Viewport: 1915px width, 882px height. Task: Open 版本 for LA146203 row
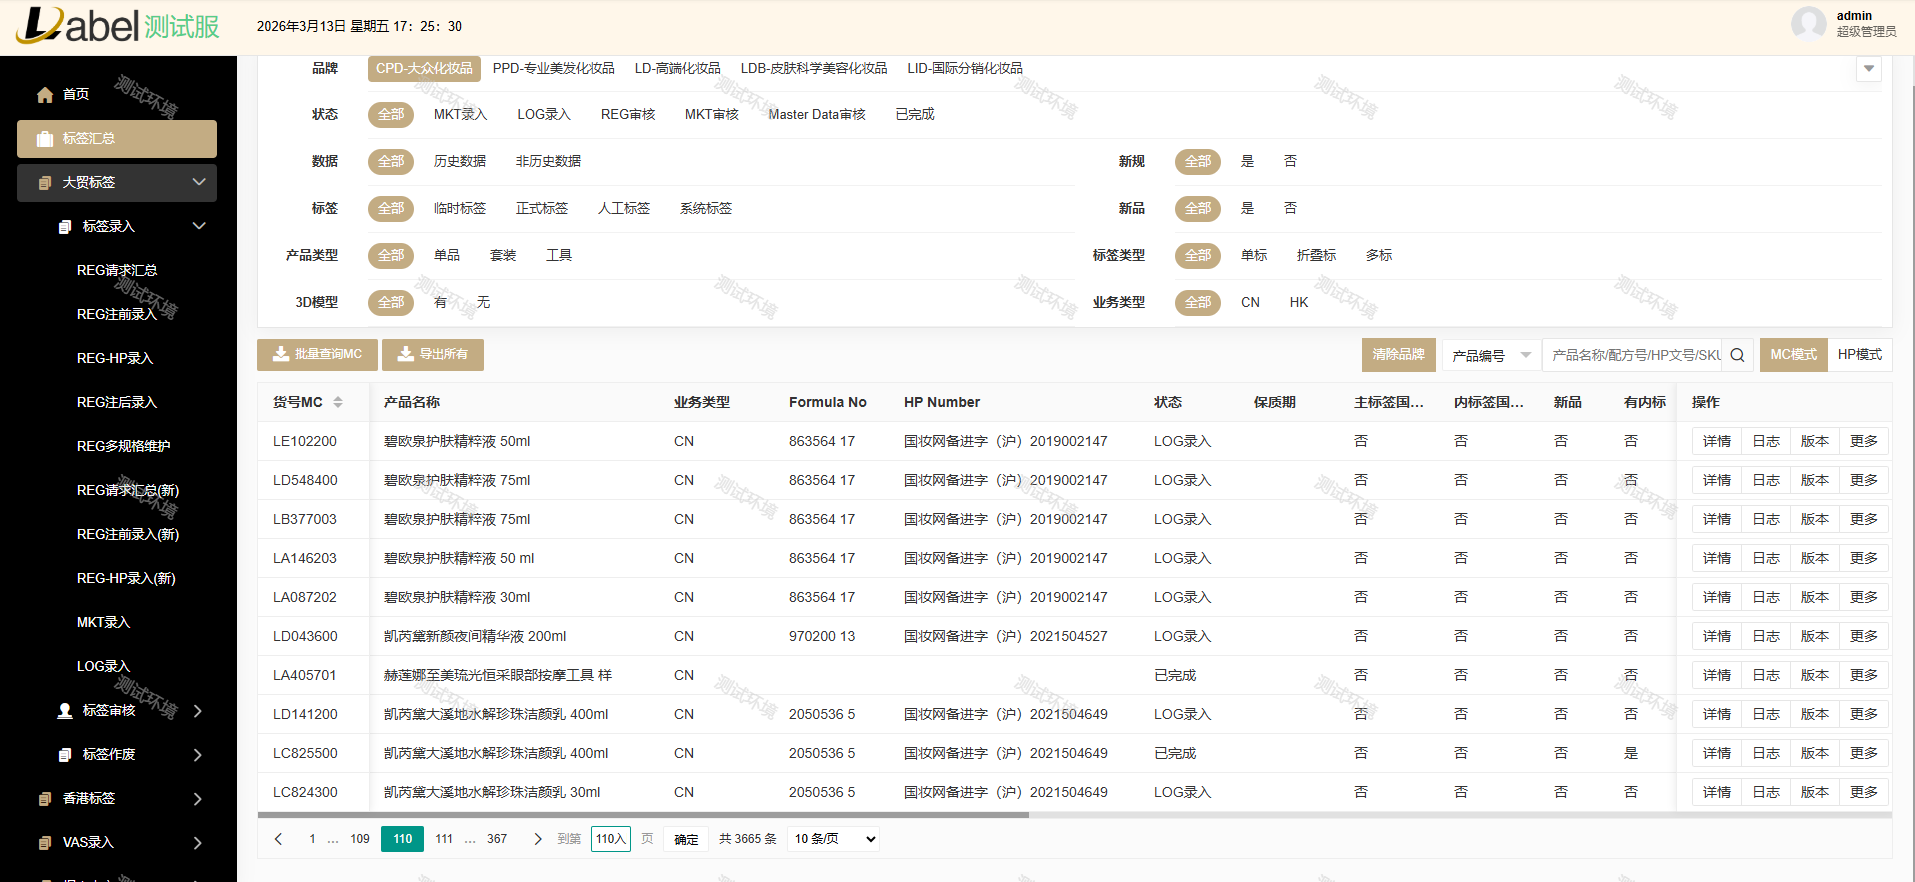pyautogui.click(x=1814, y=558)
